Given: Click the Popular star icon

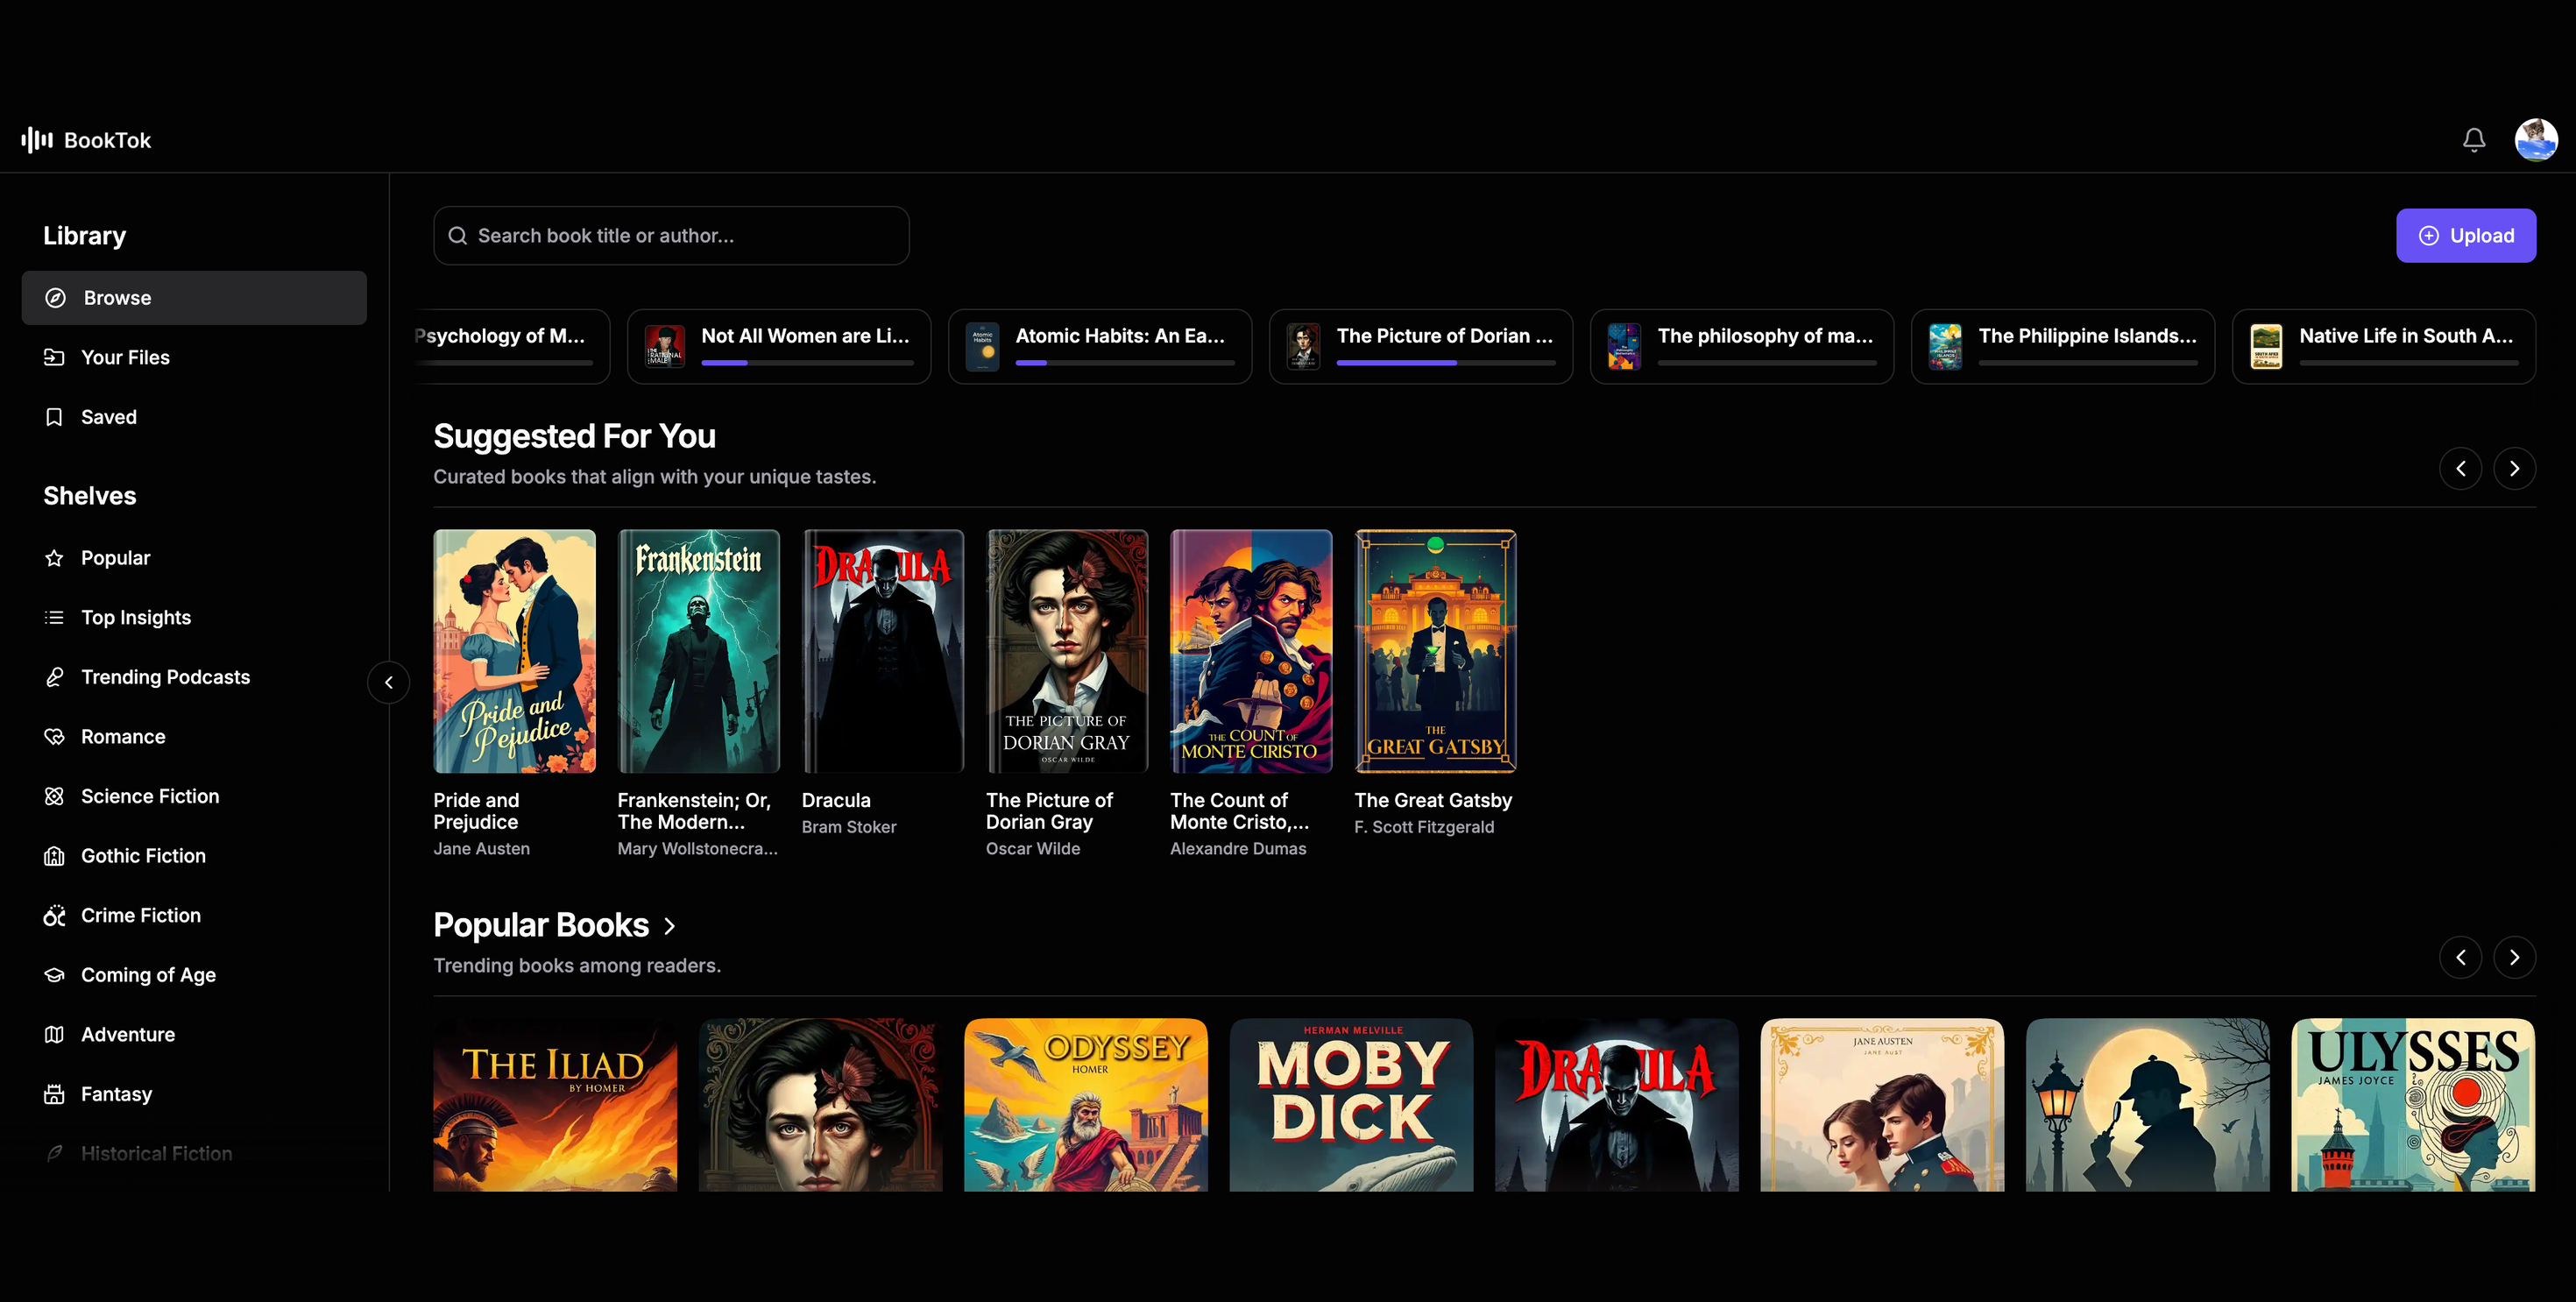Looking at the screenshot, I should [x=54, y=558].
